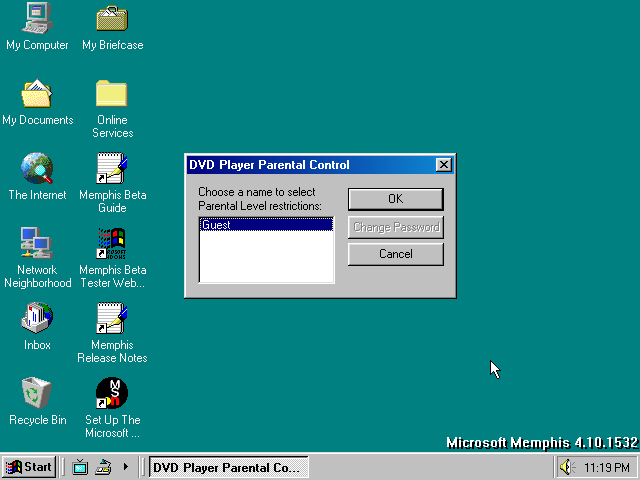Screen dimensions: 640x480
Task: Select Guest in the name list
Action: coord(266,225)
